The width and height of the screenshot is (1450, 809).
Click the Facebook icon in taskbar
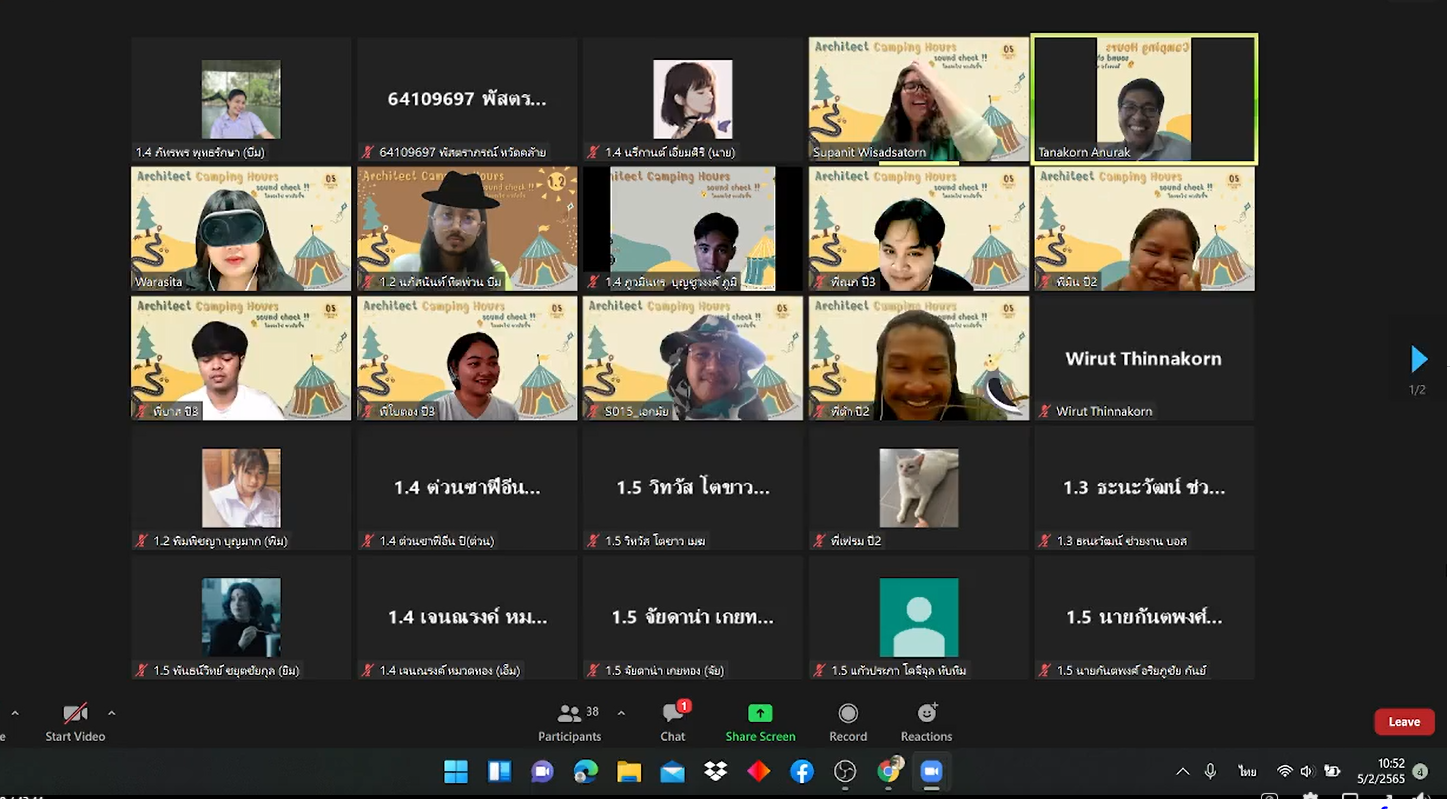(x=801, y=771)
